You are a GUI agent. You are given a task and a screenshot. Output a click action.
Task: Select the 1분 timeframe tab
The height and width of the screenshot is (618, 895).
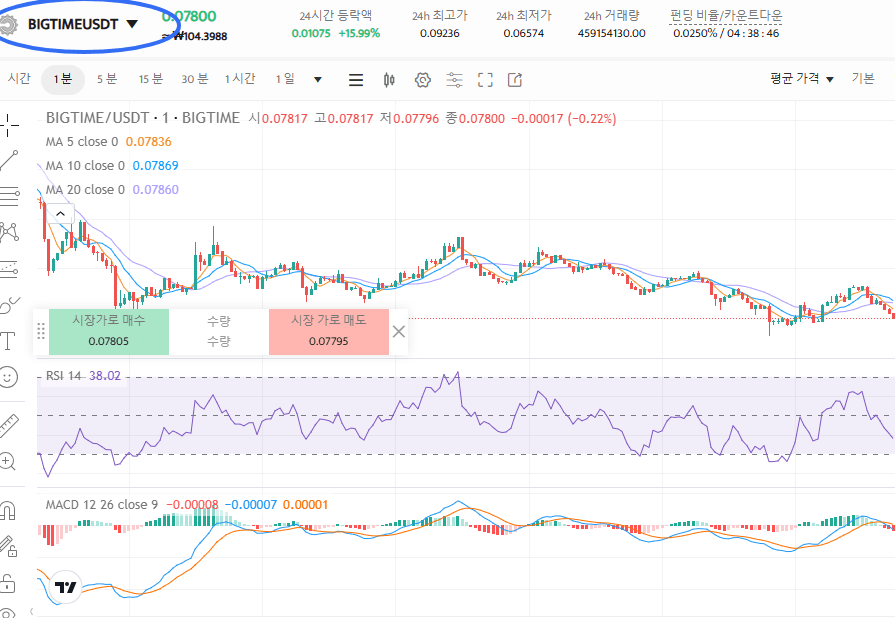tap(63, 79)
